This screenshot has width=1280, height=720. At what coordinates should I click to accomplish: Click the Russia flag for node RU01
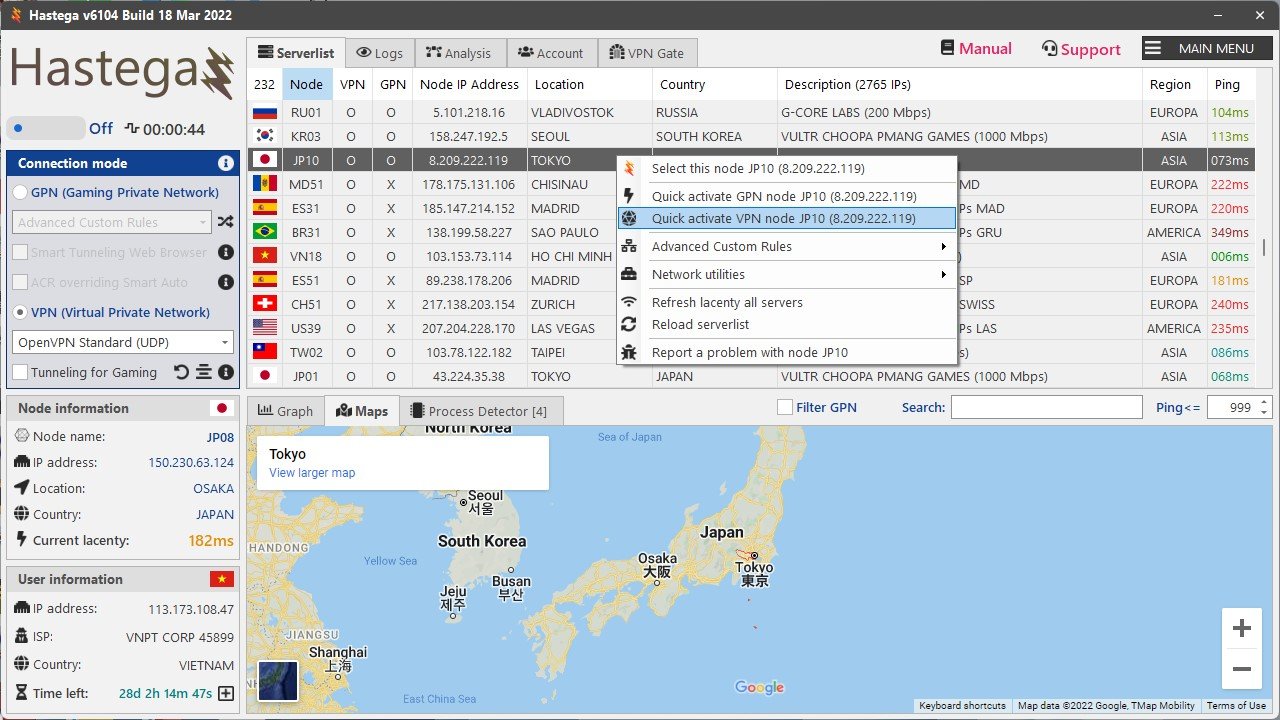[265, 113]
